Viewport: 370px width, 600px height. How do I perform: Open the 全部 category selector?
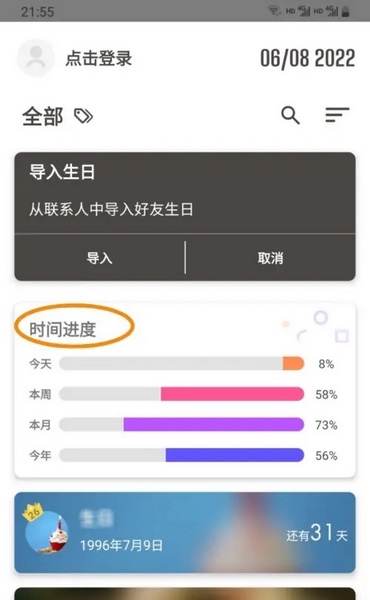pyautogui.click(x=42, y=116)
